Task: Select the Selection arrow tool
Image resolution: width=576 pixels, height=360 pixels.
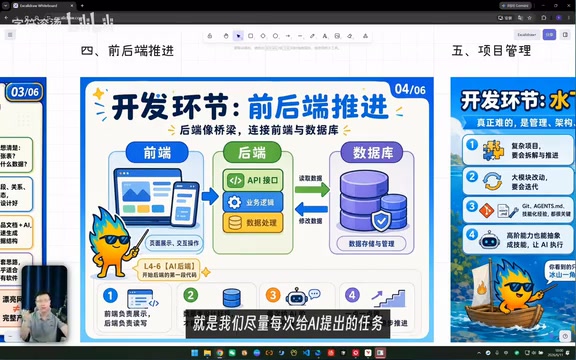Action: pos(238,36)
